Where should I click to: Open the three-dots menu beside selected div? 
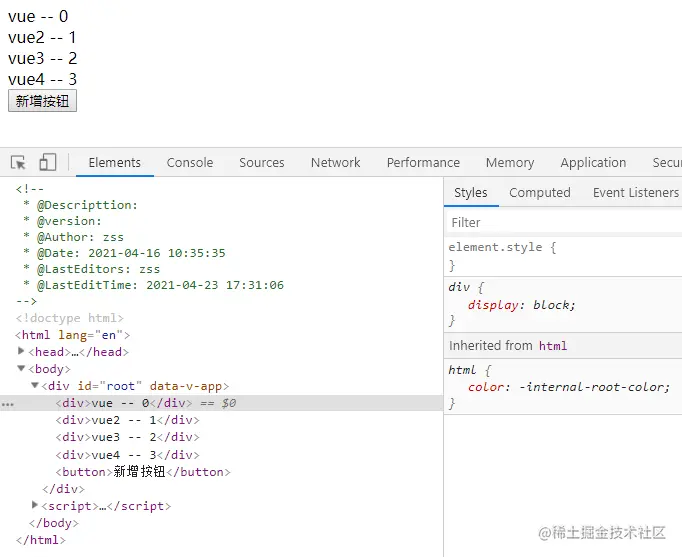click(x=7, y=404)
